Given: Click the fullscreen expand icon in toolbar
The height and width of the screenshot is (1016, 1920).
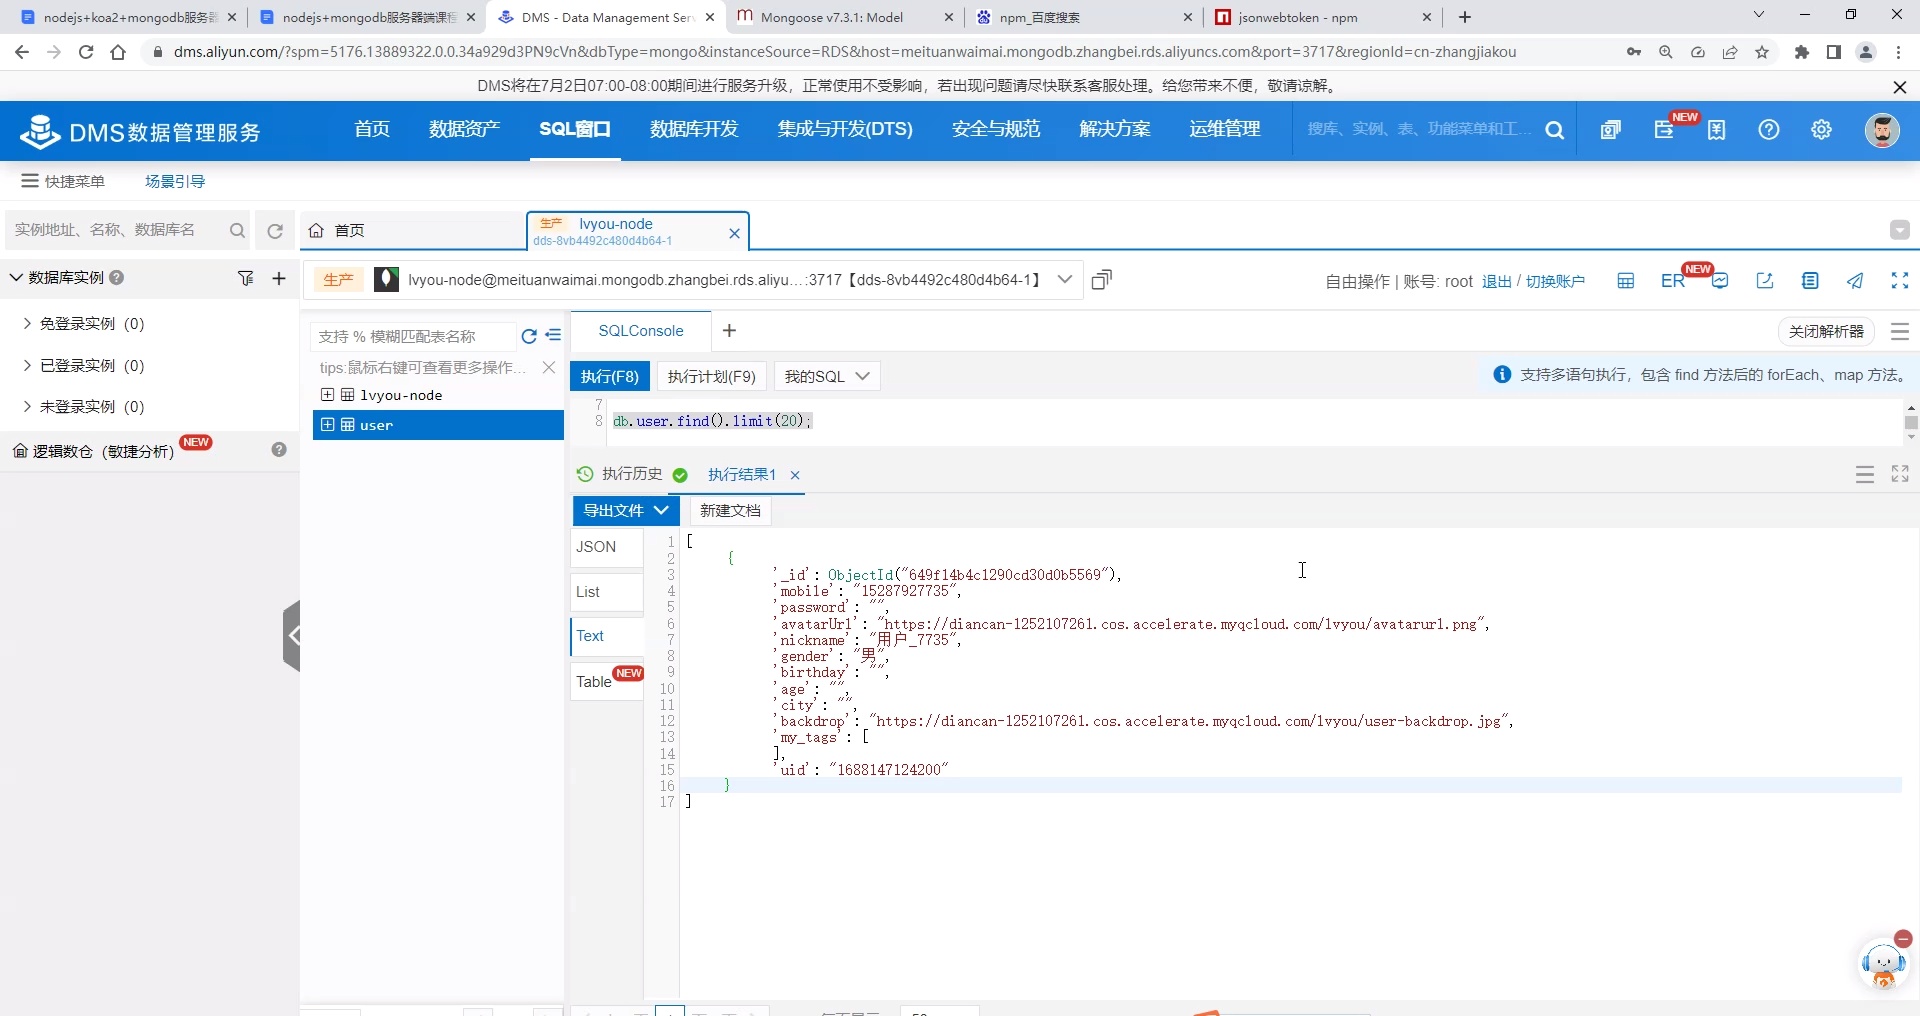Looking at the screenshot, I should [x=1900, y=281].
